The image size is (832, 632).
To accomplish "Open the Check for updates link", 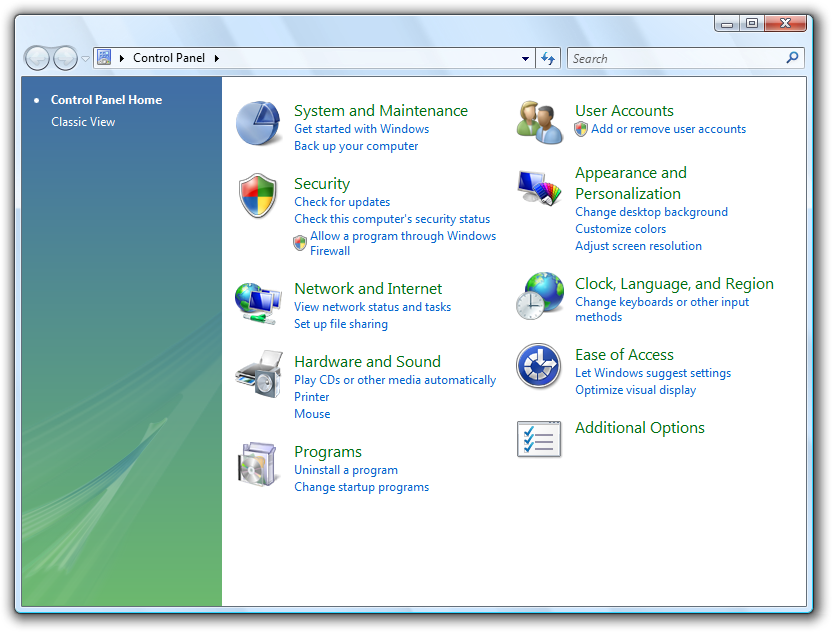I will [x=342, y=202].
